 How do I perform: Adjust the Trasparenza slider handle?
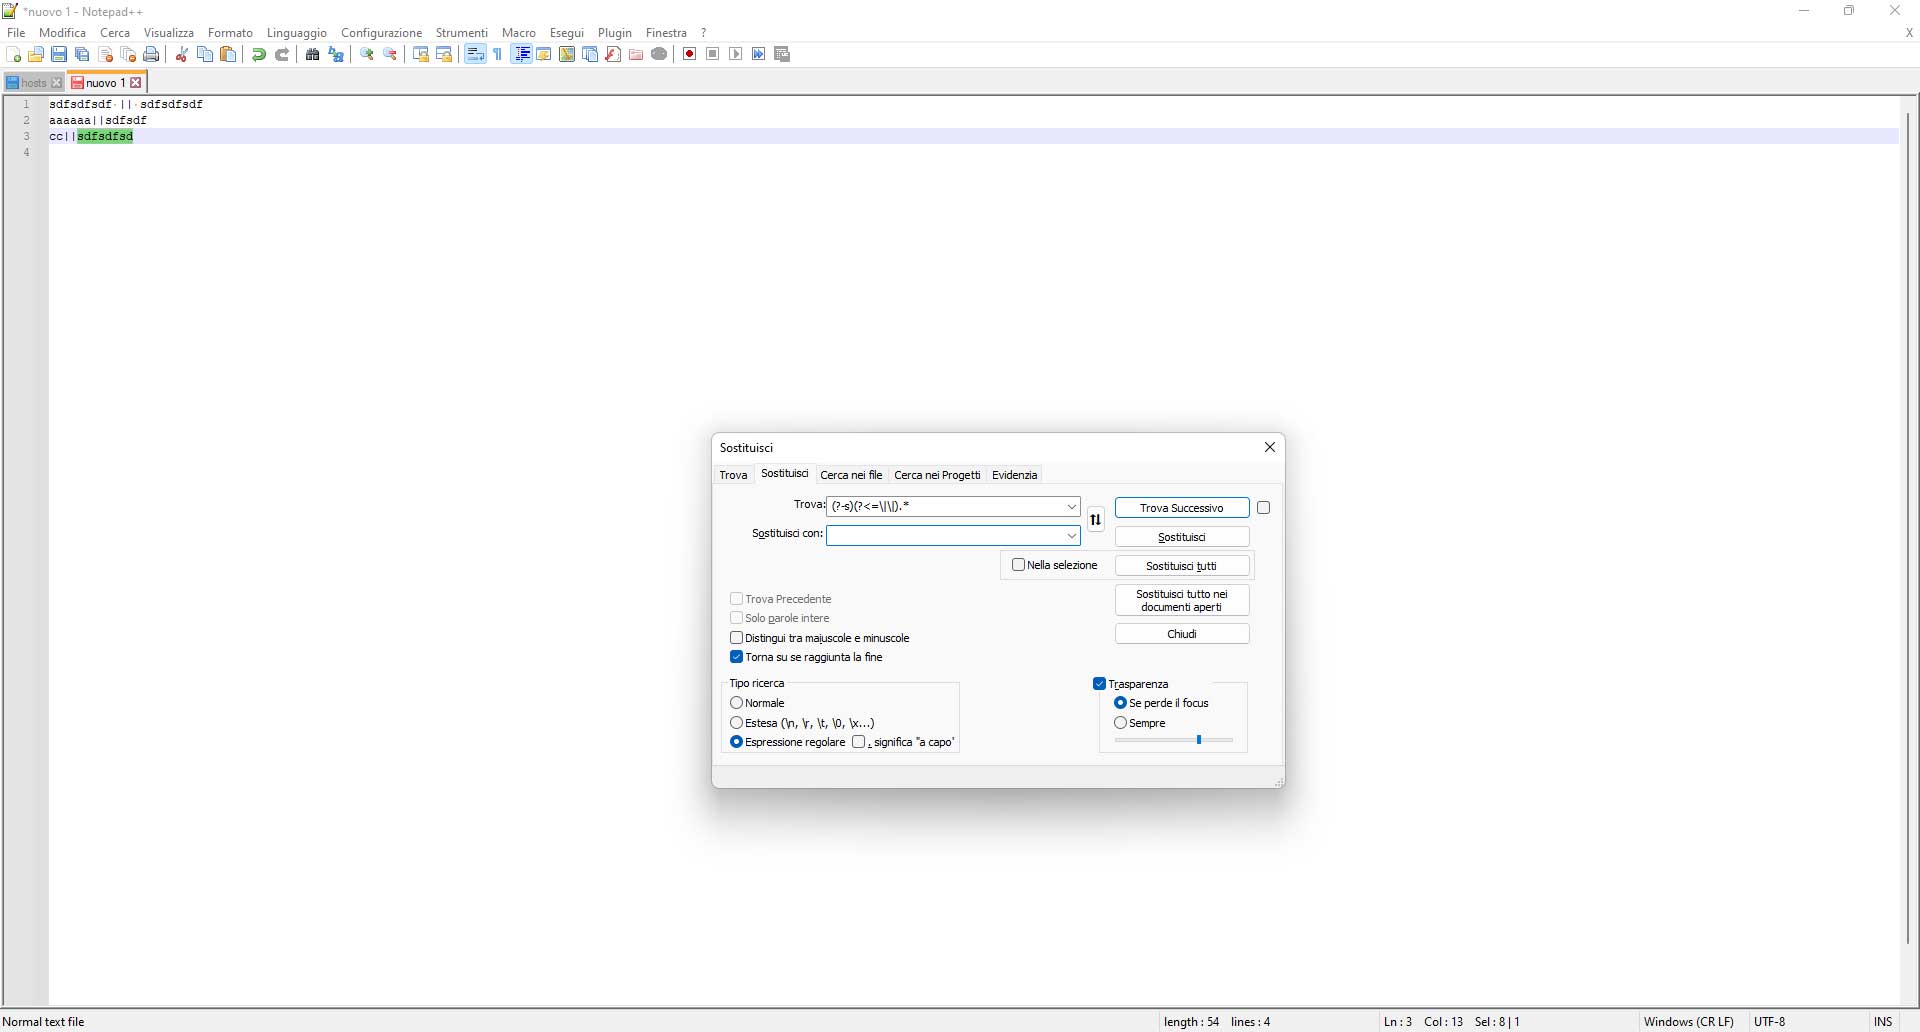click(1198, 740)
